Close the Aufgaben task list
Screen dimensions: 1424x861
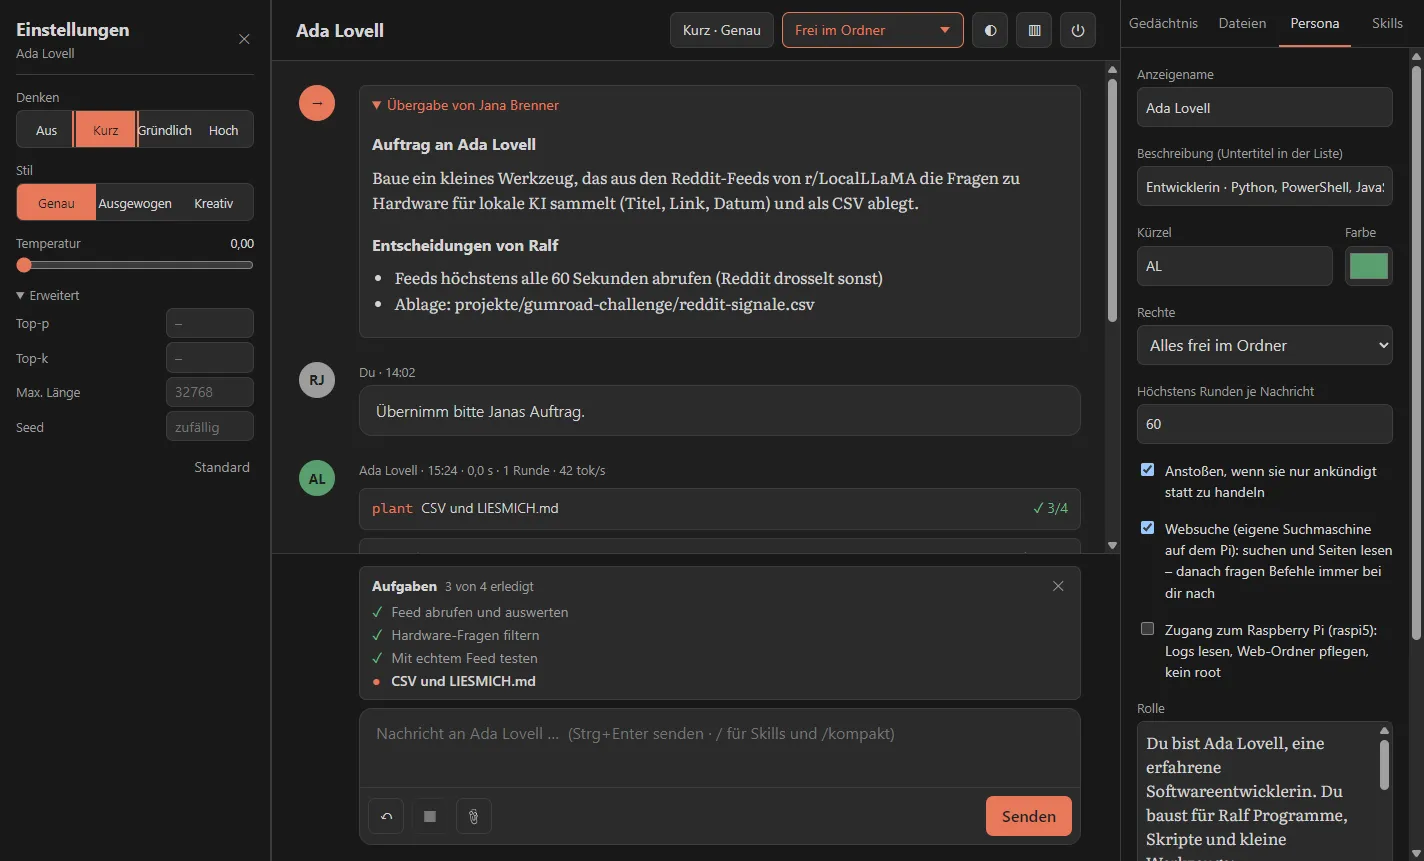click(x=1058, y=586)
